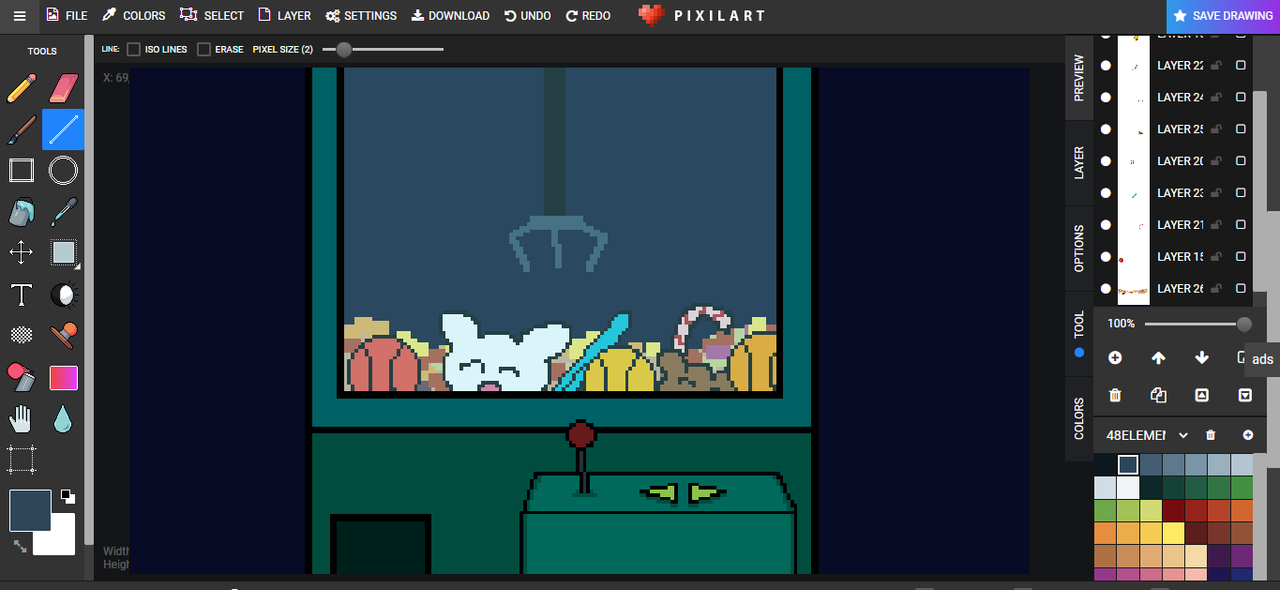The image size is (1280, 590).
Task: Select the Text tool
Action: click(x=21, y=295)
